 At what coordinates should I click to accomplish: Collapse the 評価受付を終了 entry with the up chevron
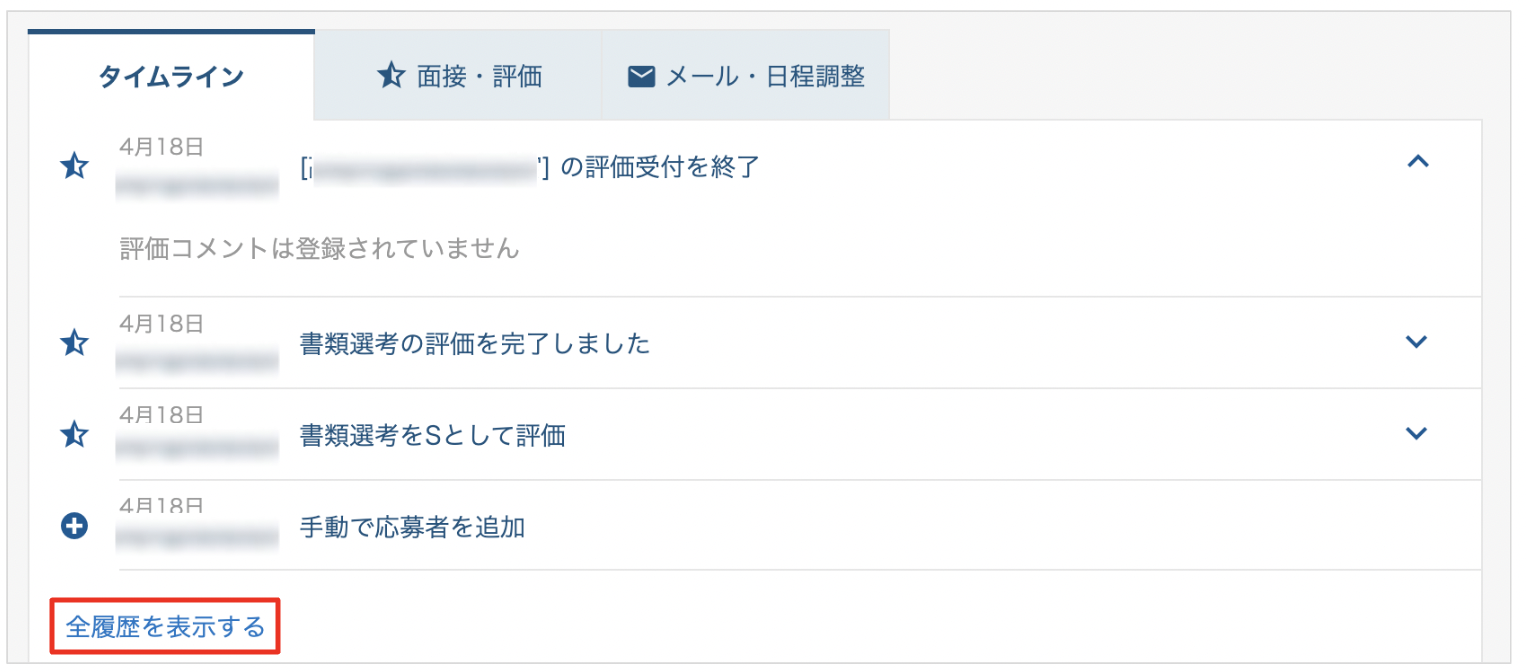click(1417, 161)
